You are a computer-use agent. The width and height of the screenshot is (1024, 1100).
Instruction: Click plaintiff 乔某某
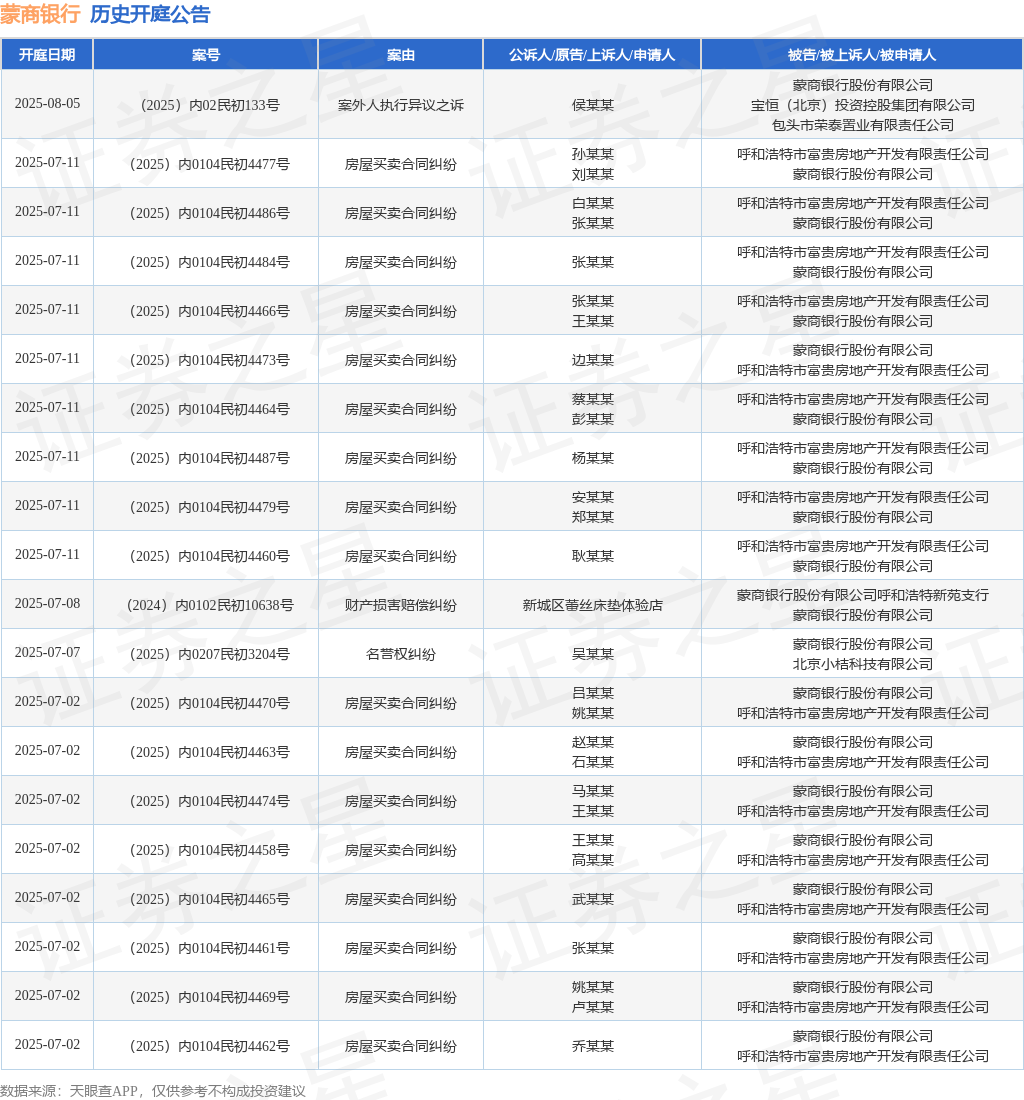[593, 1047]
